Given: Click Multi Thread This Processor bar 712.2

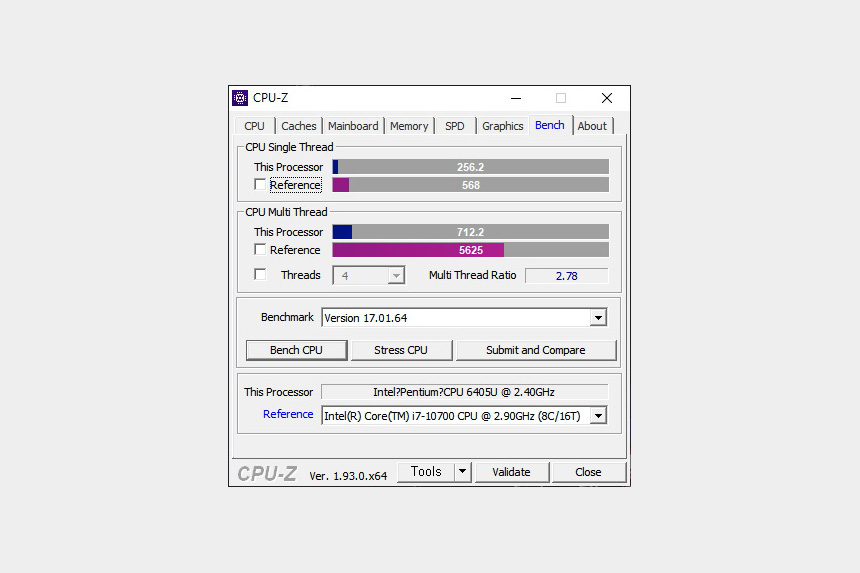Looking at the screenshot, I should [471, 232].
